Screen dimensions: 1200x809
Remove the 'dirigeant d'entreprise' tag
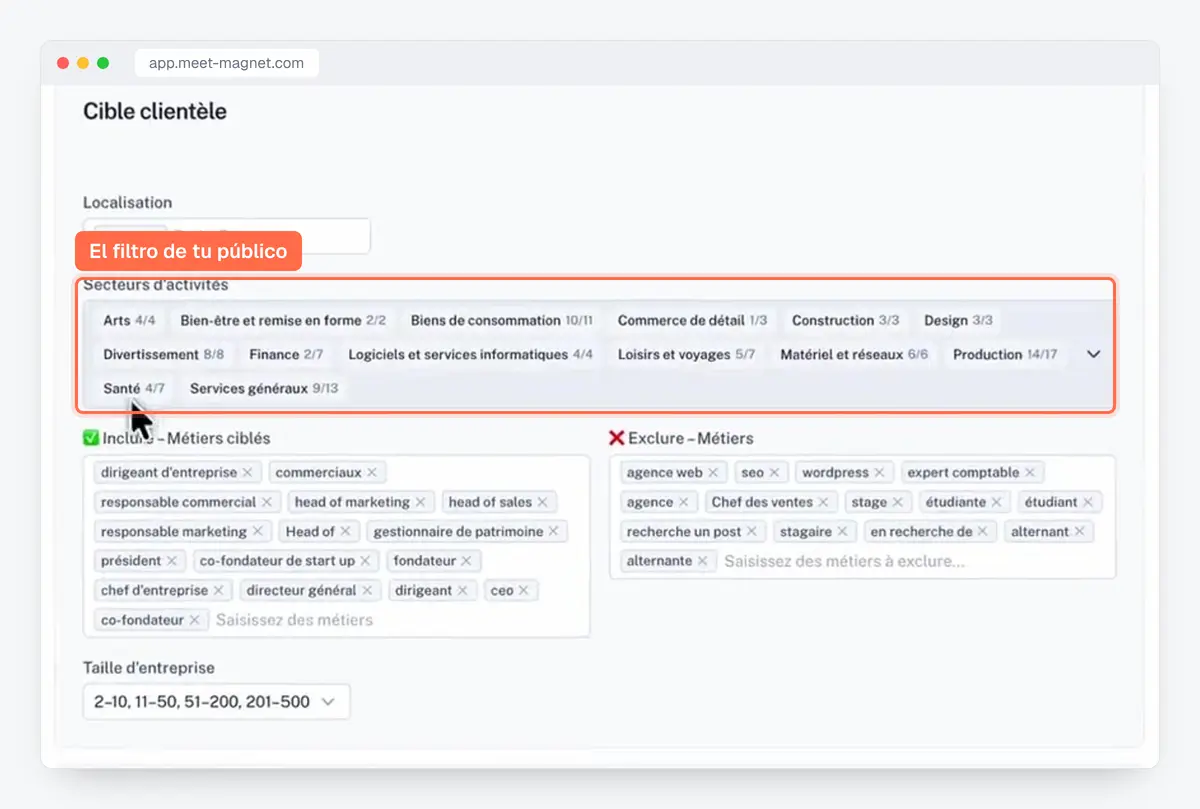tap(248, 472)
